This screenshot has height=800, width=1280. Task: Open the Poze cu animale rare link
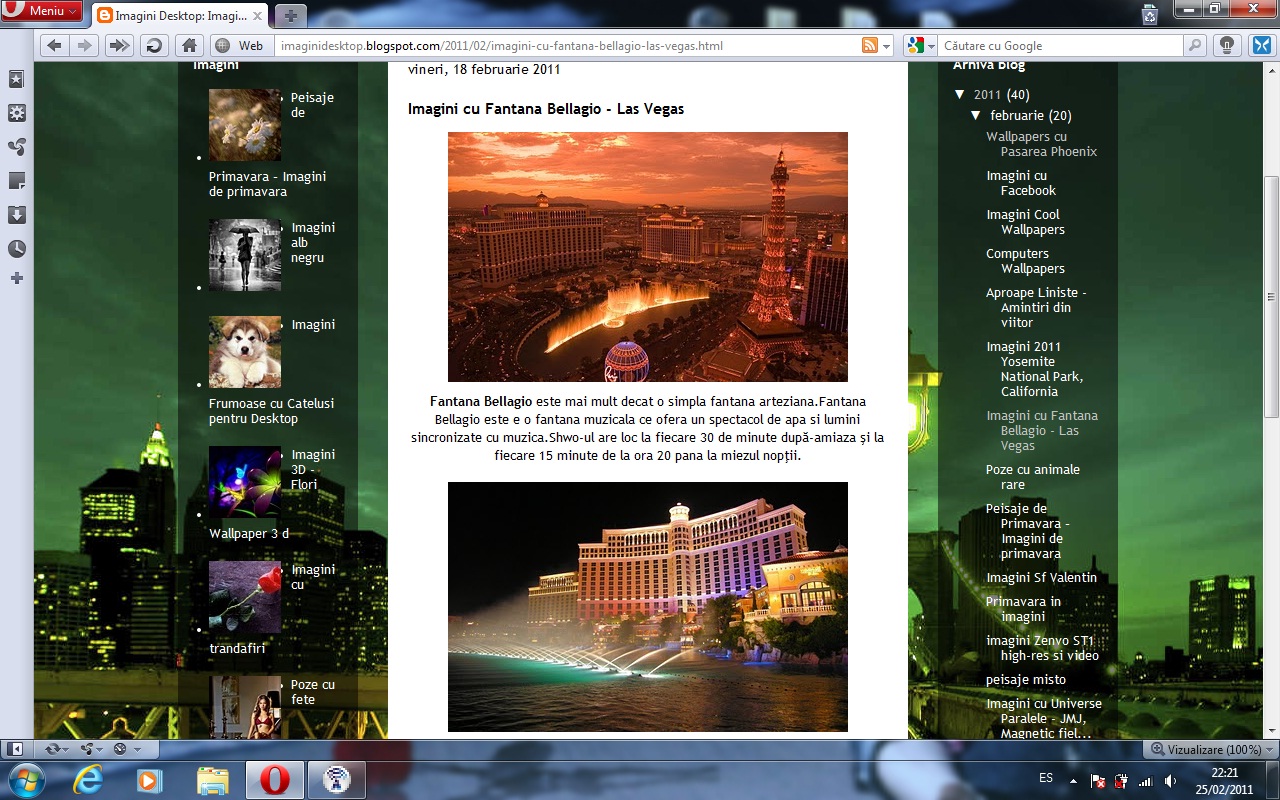click(1033, 477)
